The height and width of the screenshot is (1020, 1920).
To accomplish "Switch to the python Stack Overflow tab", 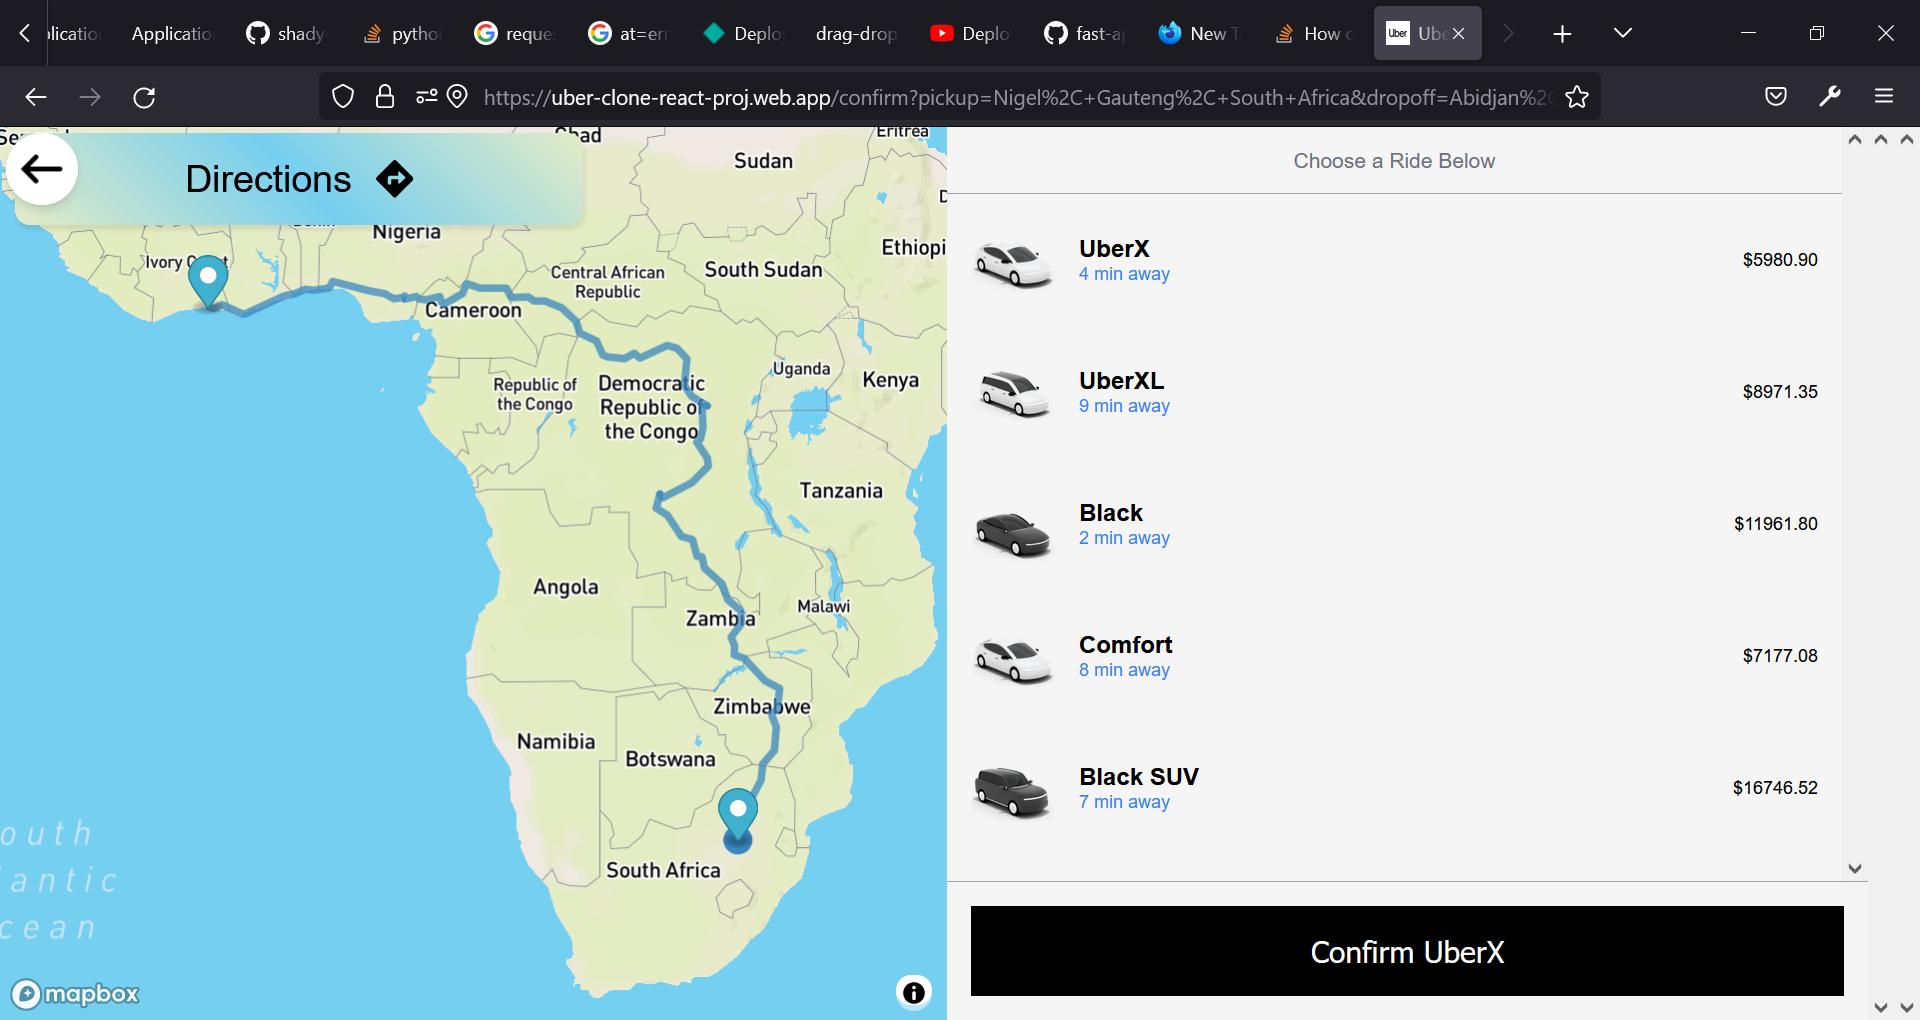I will (x=402, y=33).
